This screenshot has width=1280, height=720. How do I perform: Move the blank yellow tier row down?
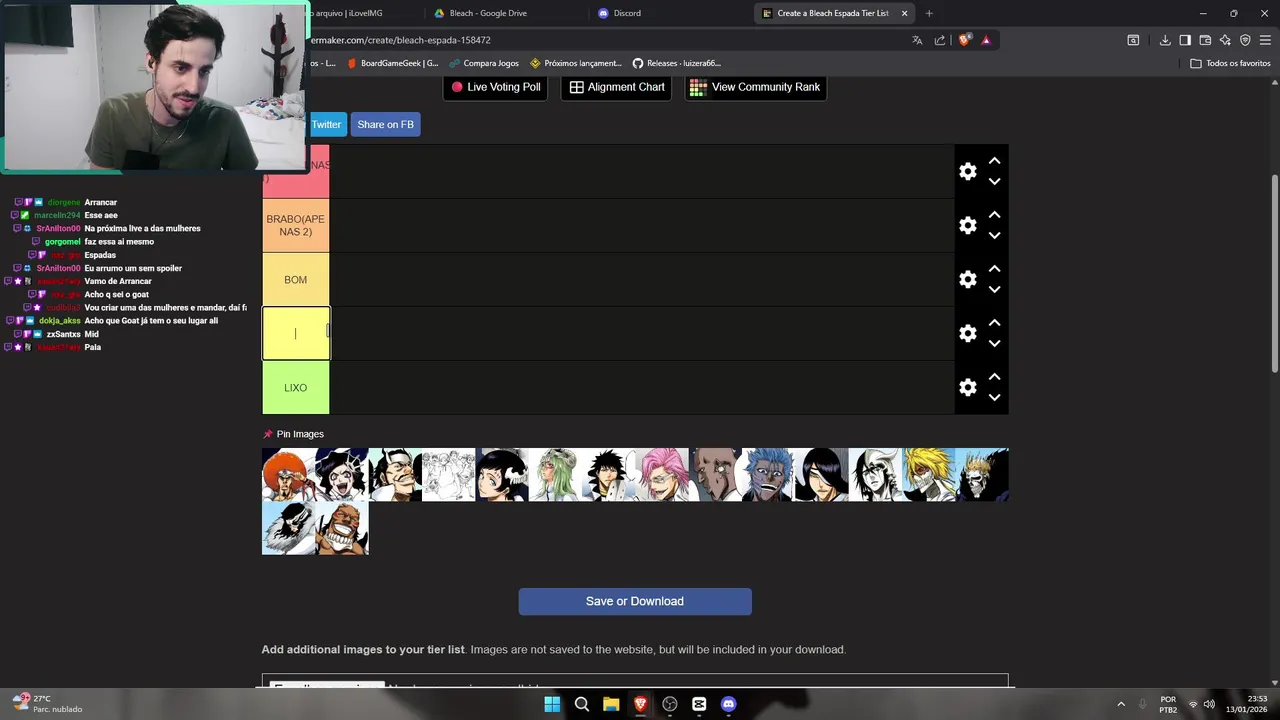(994, 344)
